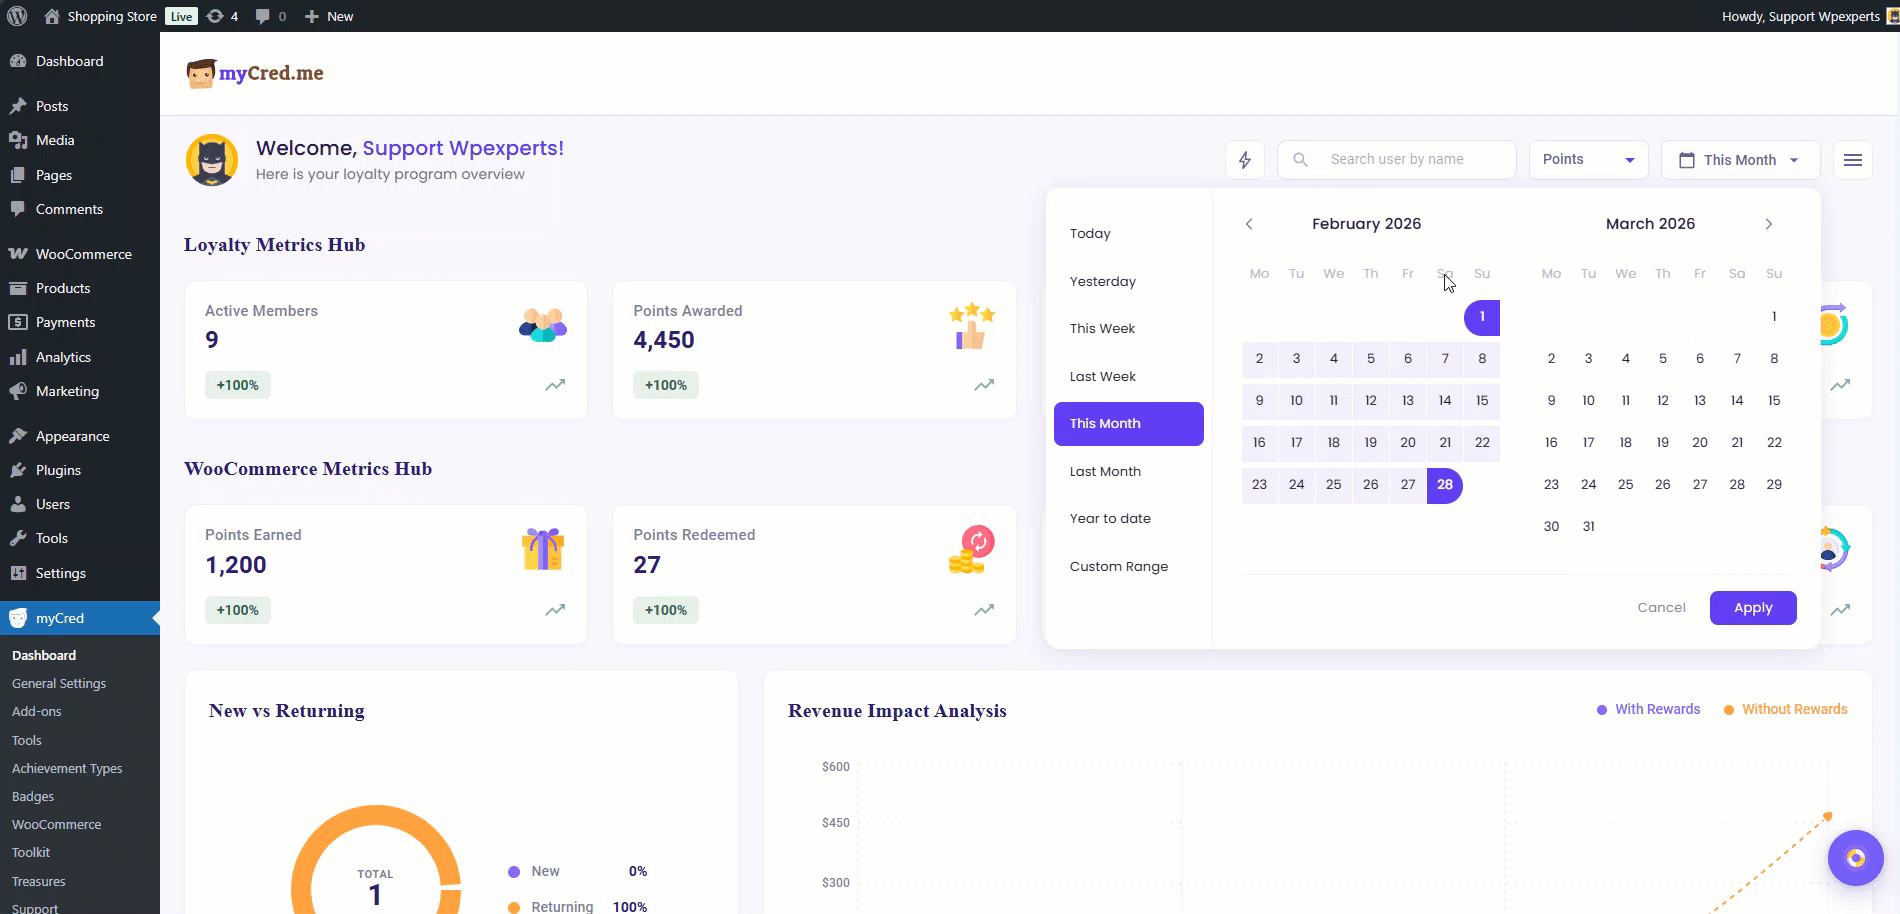Click the lightning bolt quick action icon

[1245, 160]
